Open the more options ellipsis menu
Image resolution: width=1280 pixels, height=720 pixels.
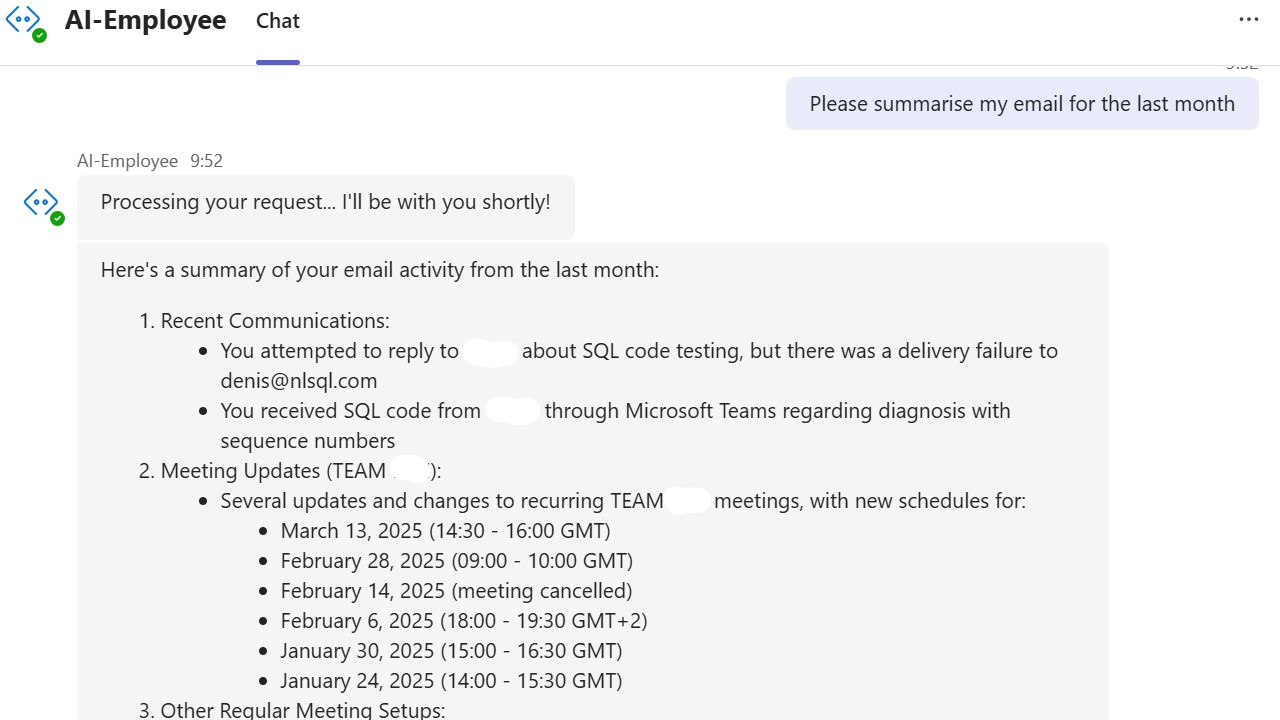[x=1248, y=19]
